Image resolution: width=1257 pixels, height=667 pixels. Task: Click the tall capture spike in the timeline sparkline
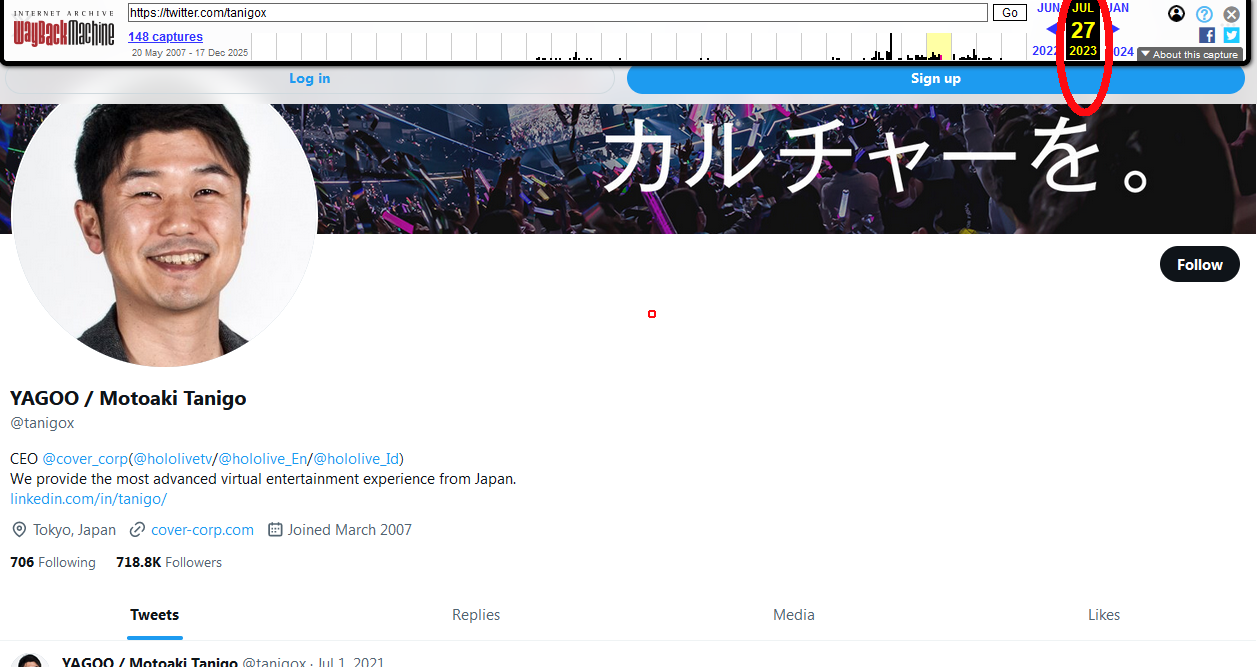[891, 46]
